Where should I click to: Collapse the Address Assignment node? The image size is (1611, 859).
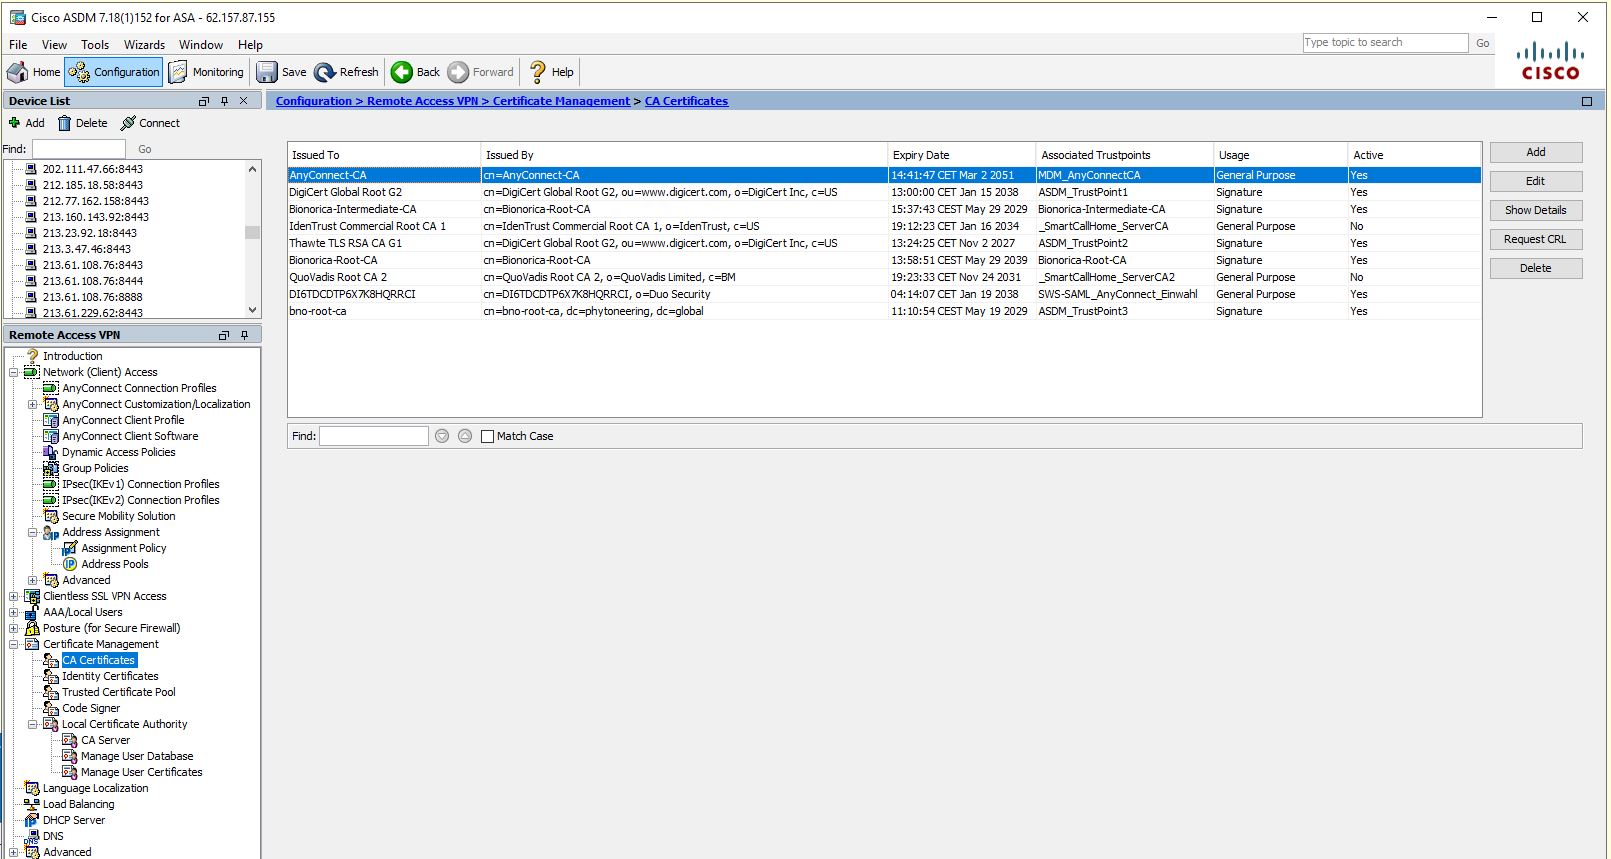coord(32,532)
